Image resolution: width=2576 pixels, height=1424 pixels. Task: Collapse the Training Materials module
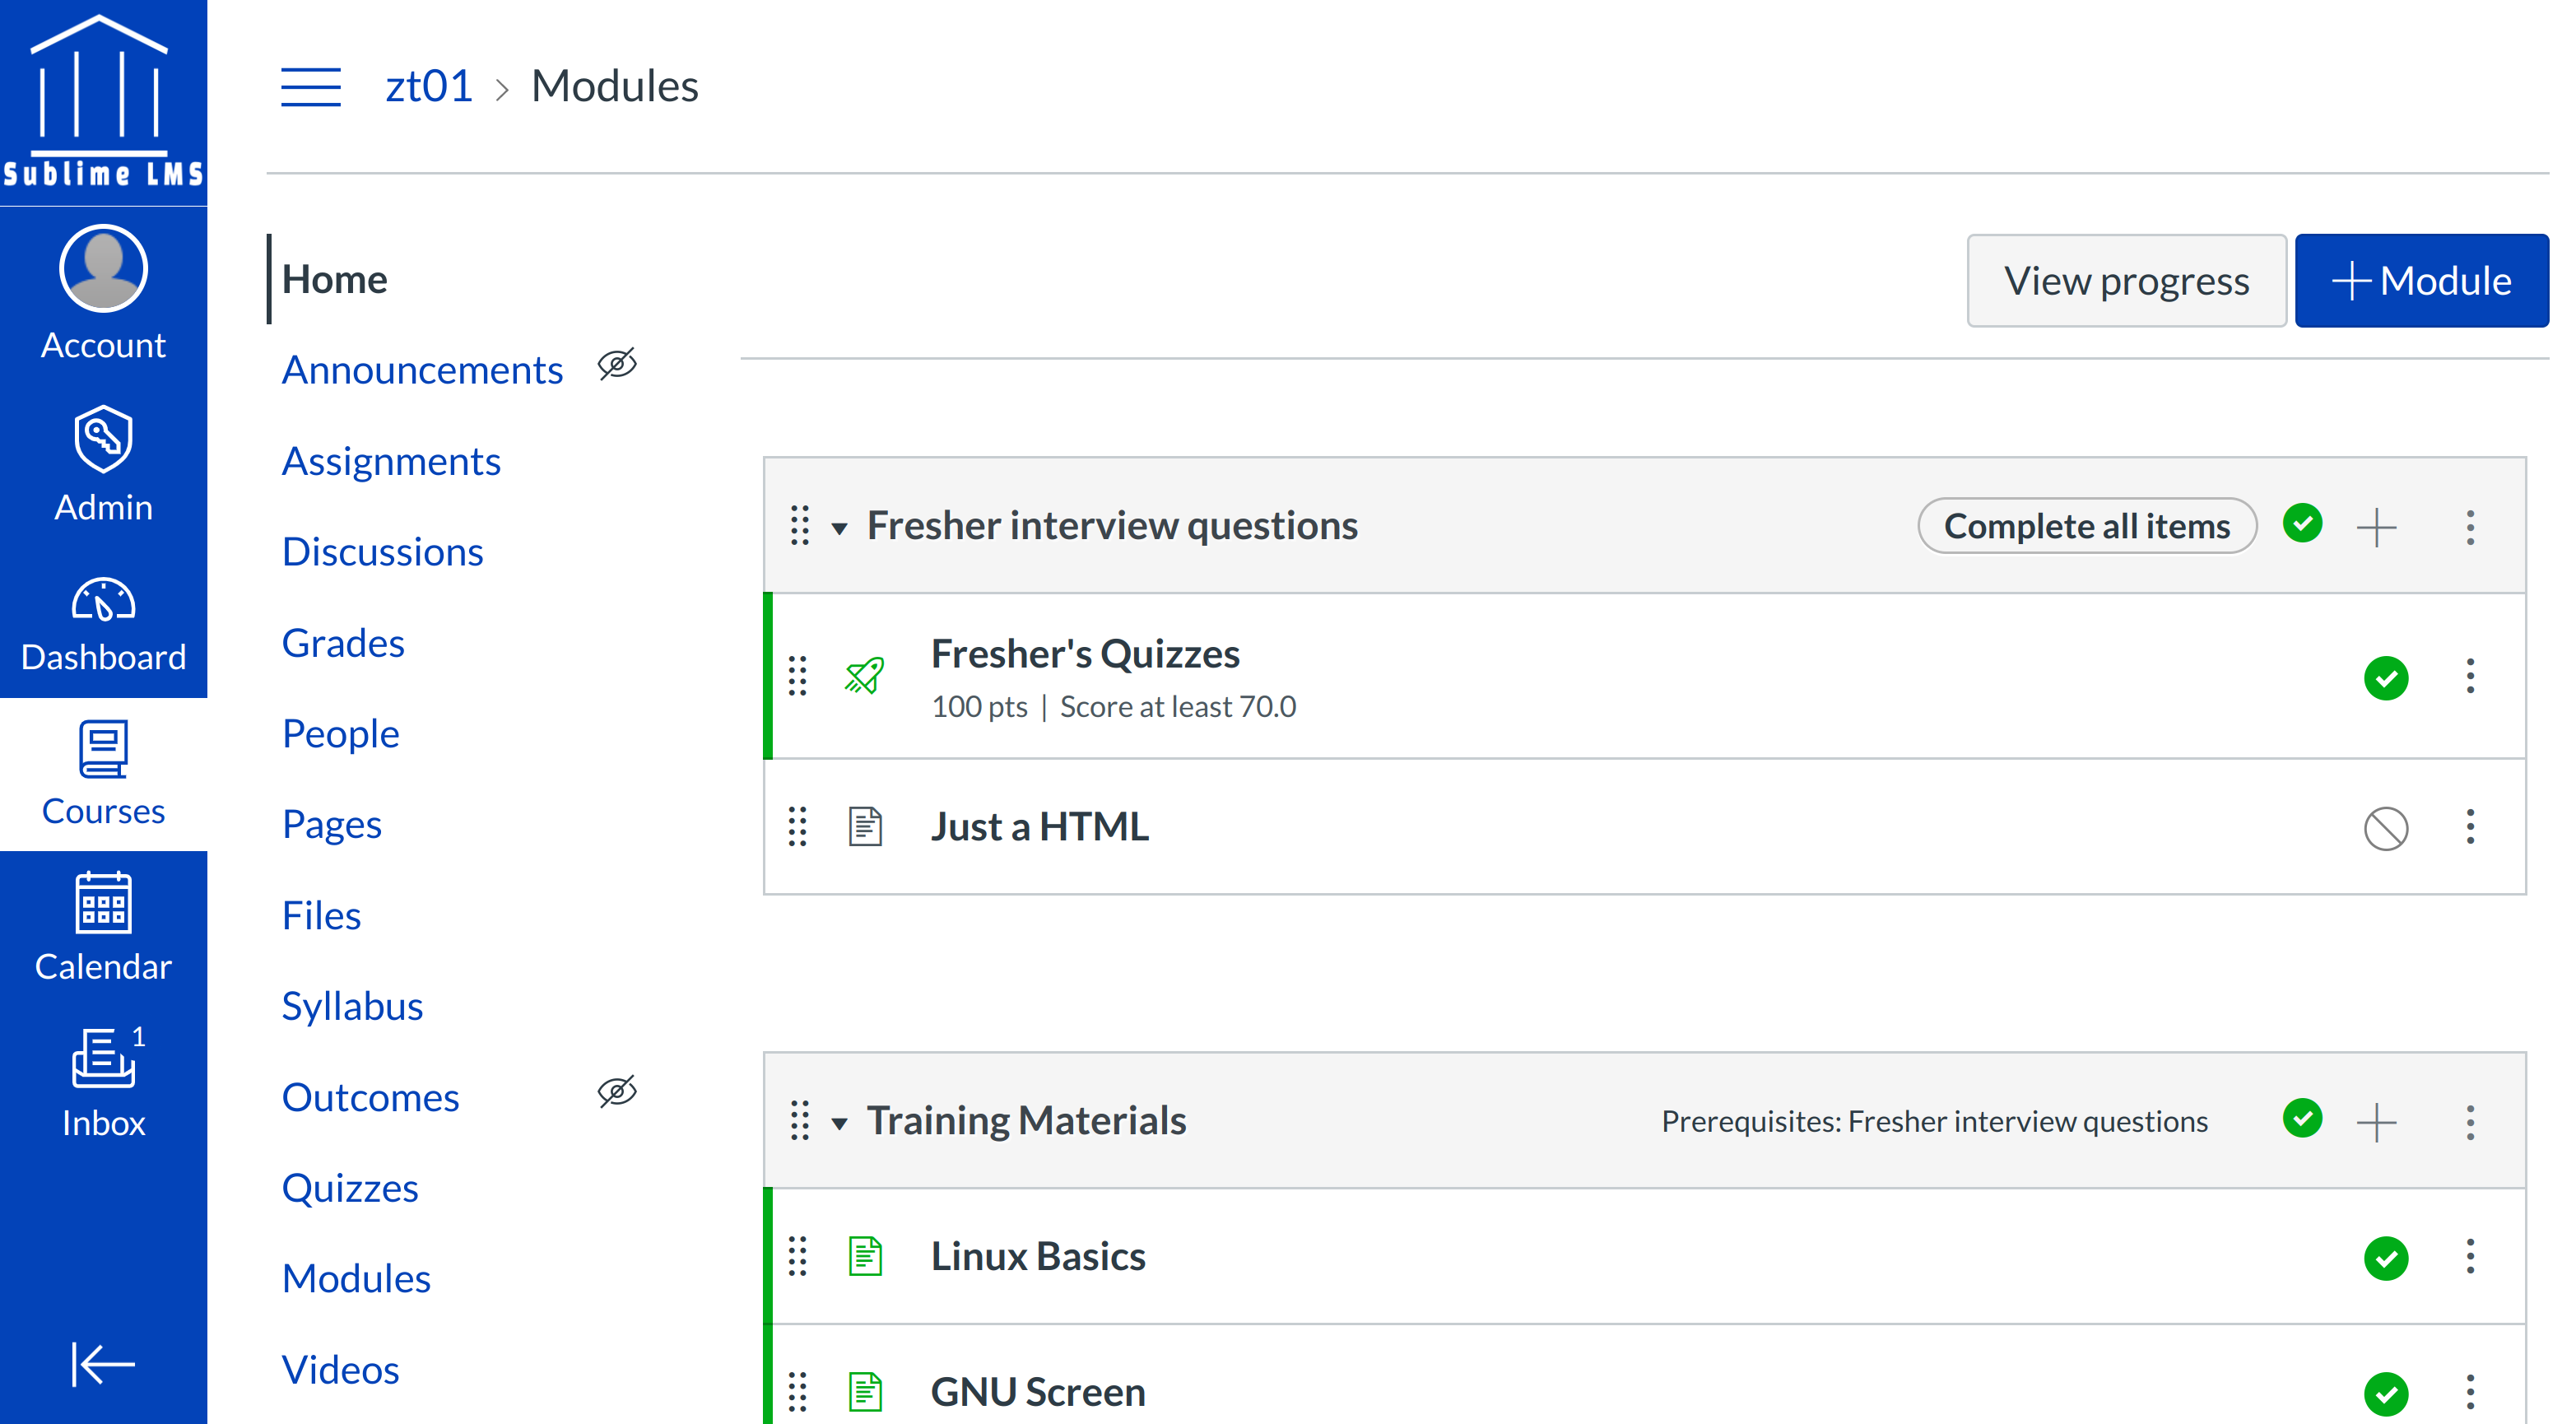pos(840,1123)
